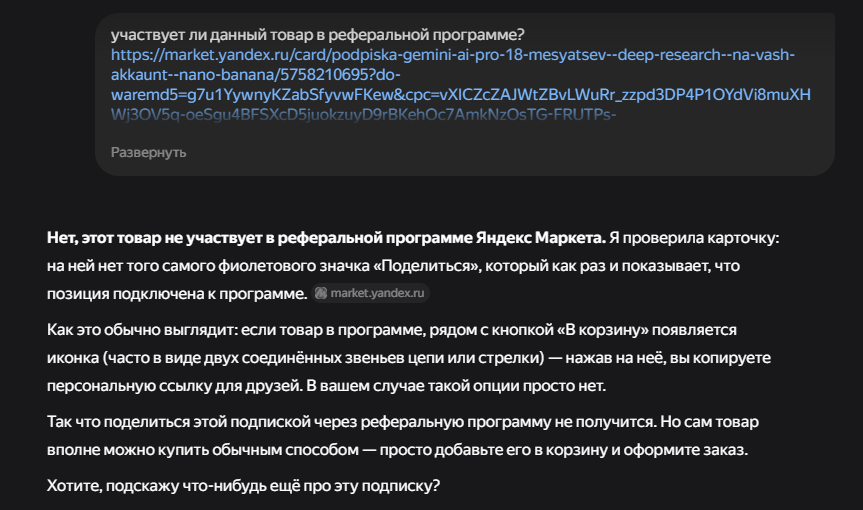Click the closing question Хотите, подскажу что-нибудь ещё

[x=243, y=486]
